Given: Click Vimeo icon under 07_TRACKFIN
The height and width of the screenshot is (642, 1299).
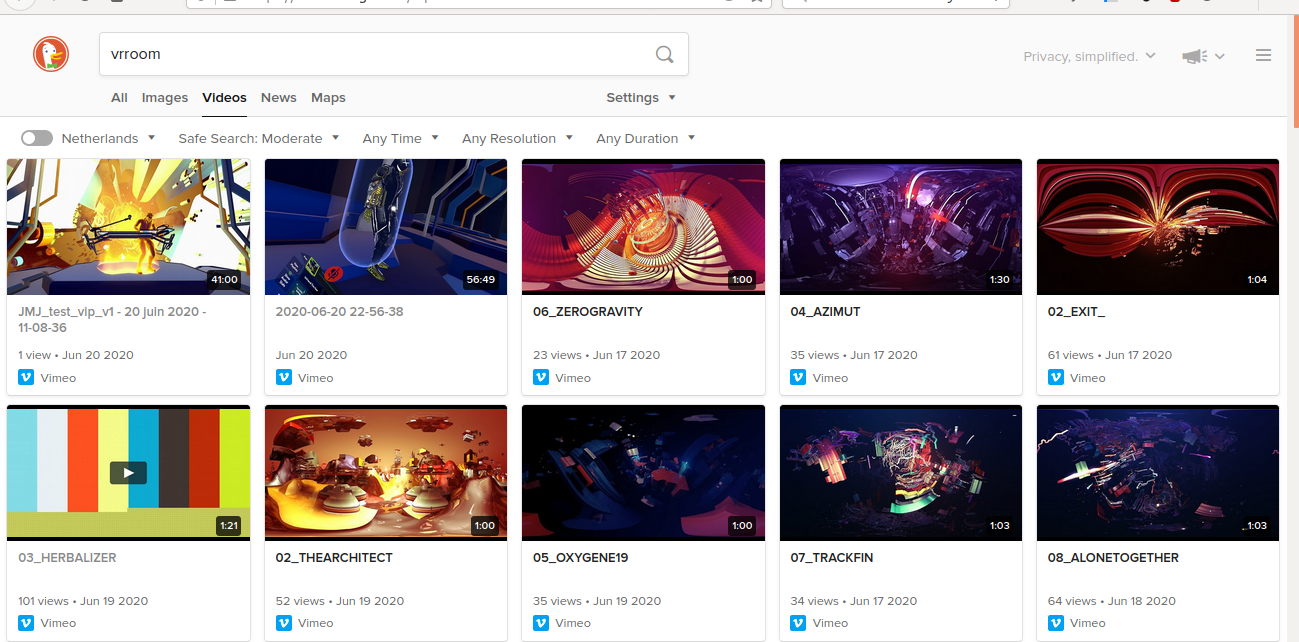Looking at the screenshot, I should [798, 623].
